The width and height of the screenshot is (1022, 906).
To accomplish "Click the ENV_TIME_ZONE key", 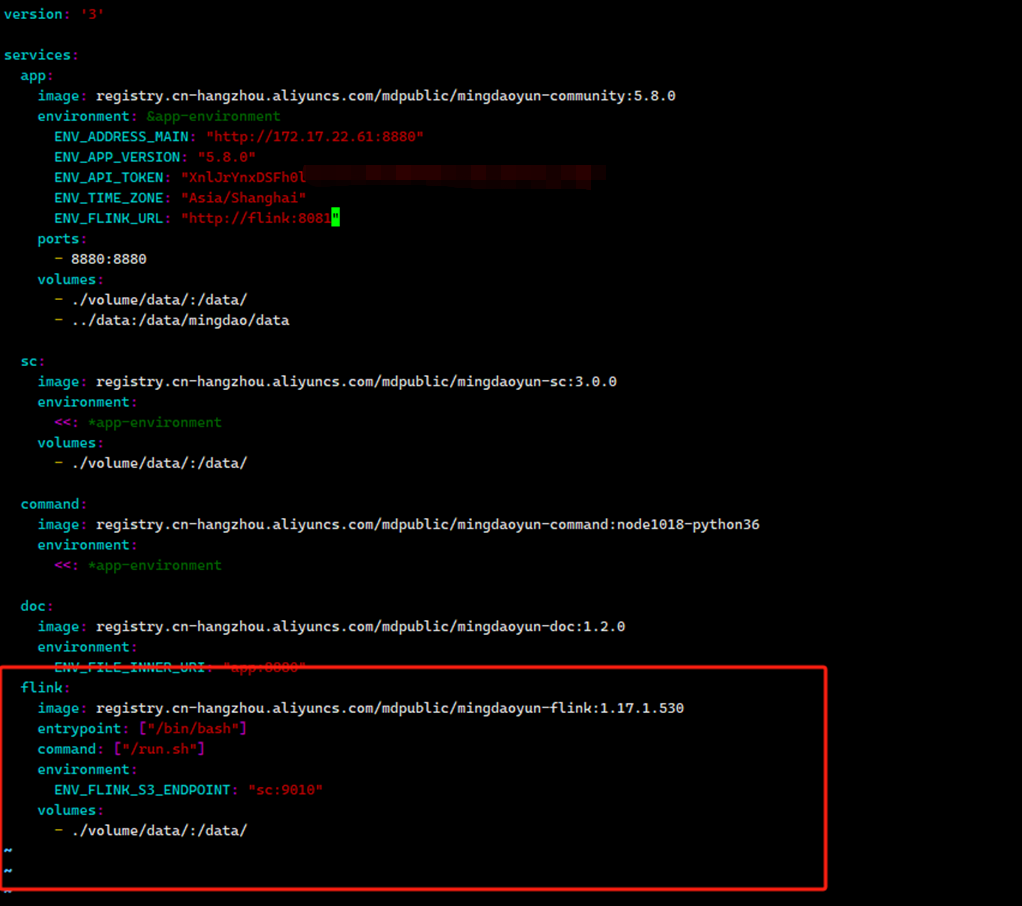I will click(x=109, y=198).
